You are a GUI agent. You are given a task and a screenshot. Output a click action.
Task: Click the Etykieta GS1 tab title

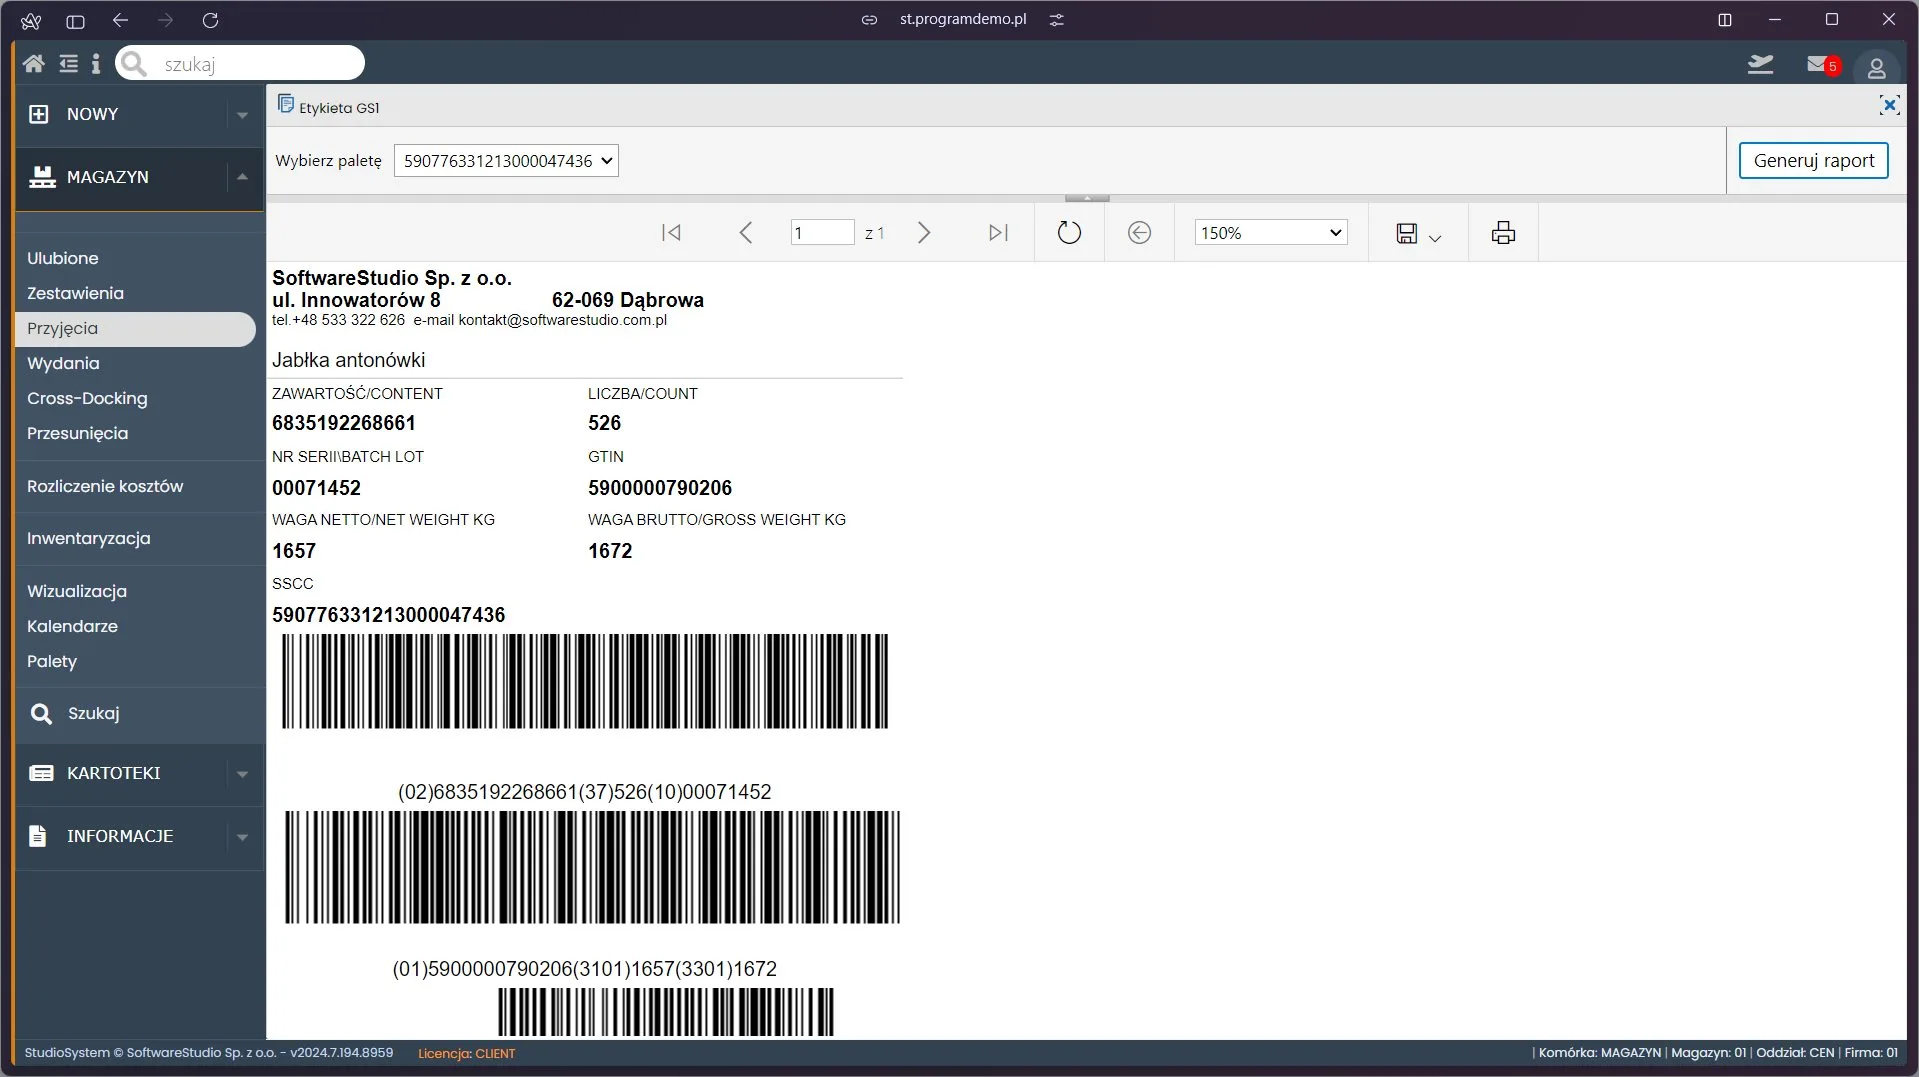pyautogui.click(x=339, y=108)
